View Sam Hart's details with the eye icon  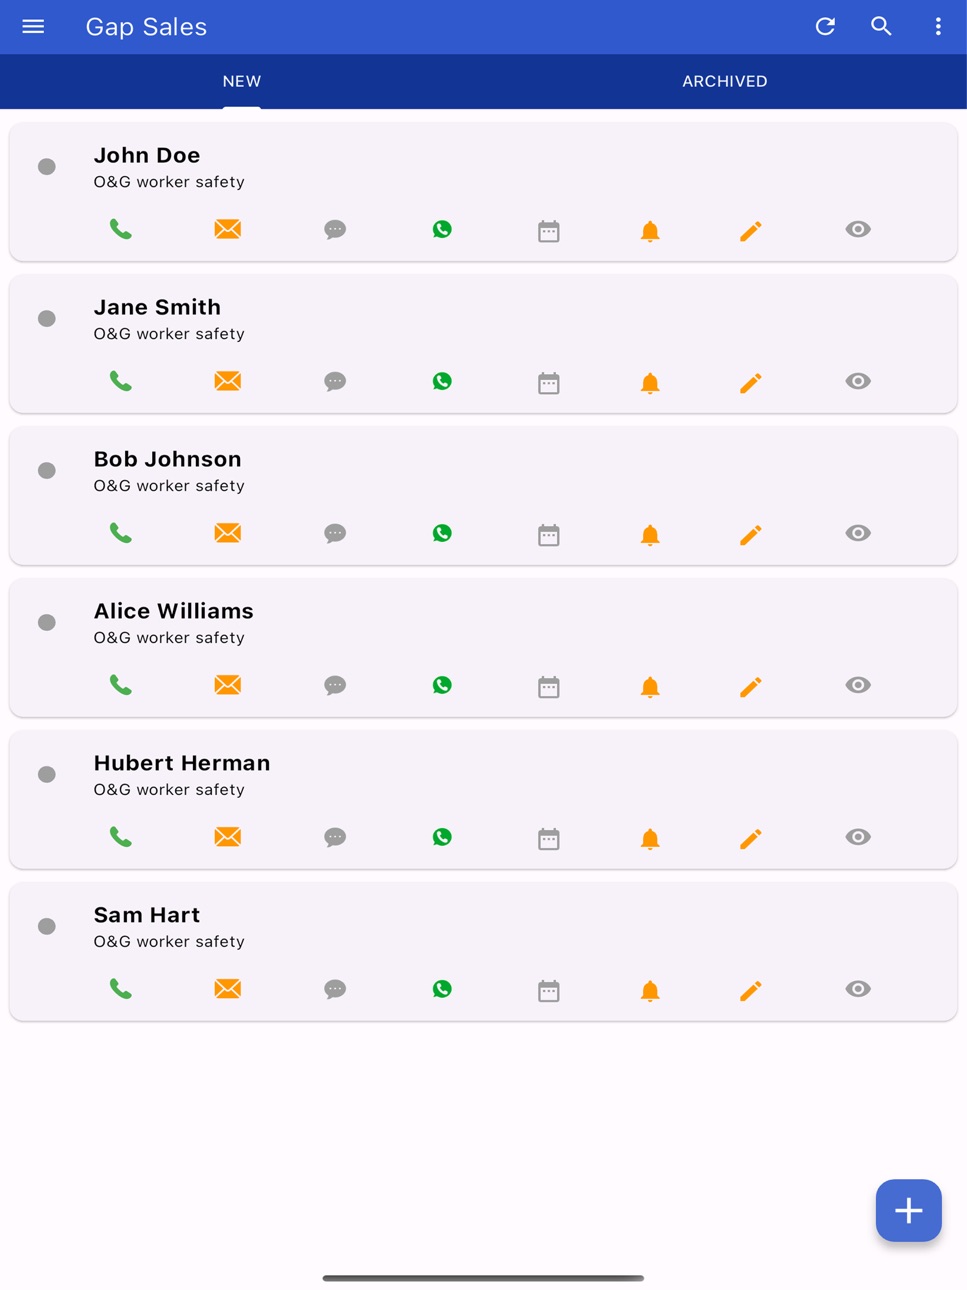coord(858,989)
